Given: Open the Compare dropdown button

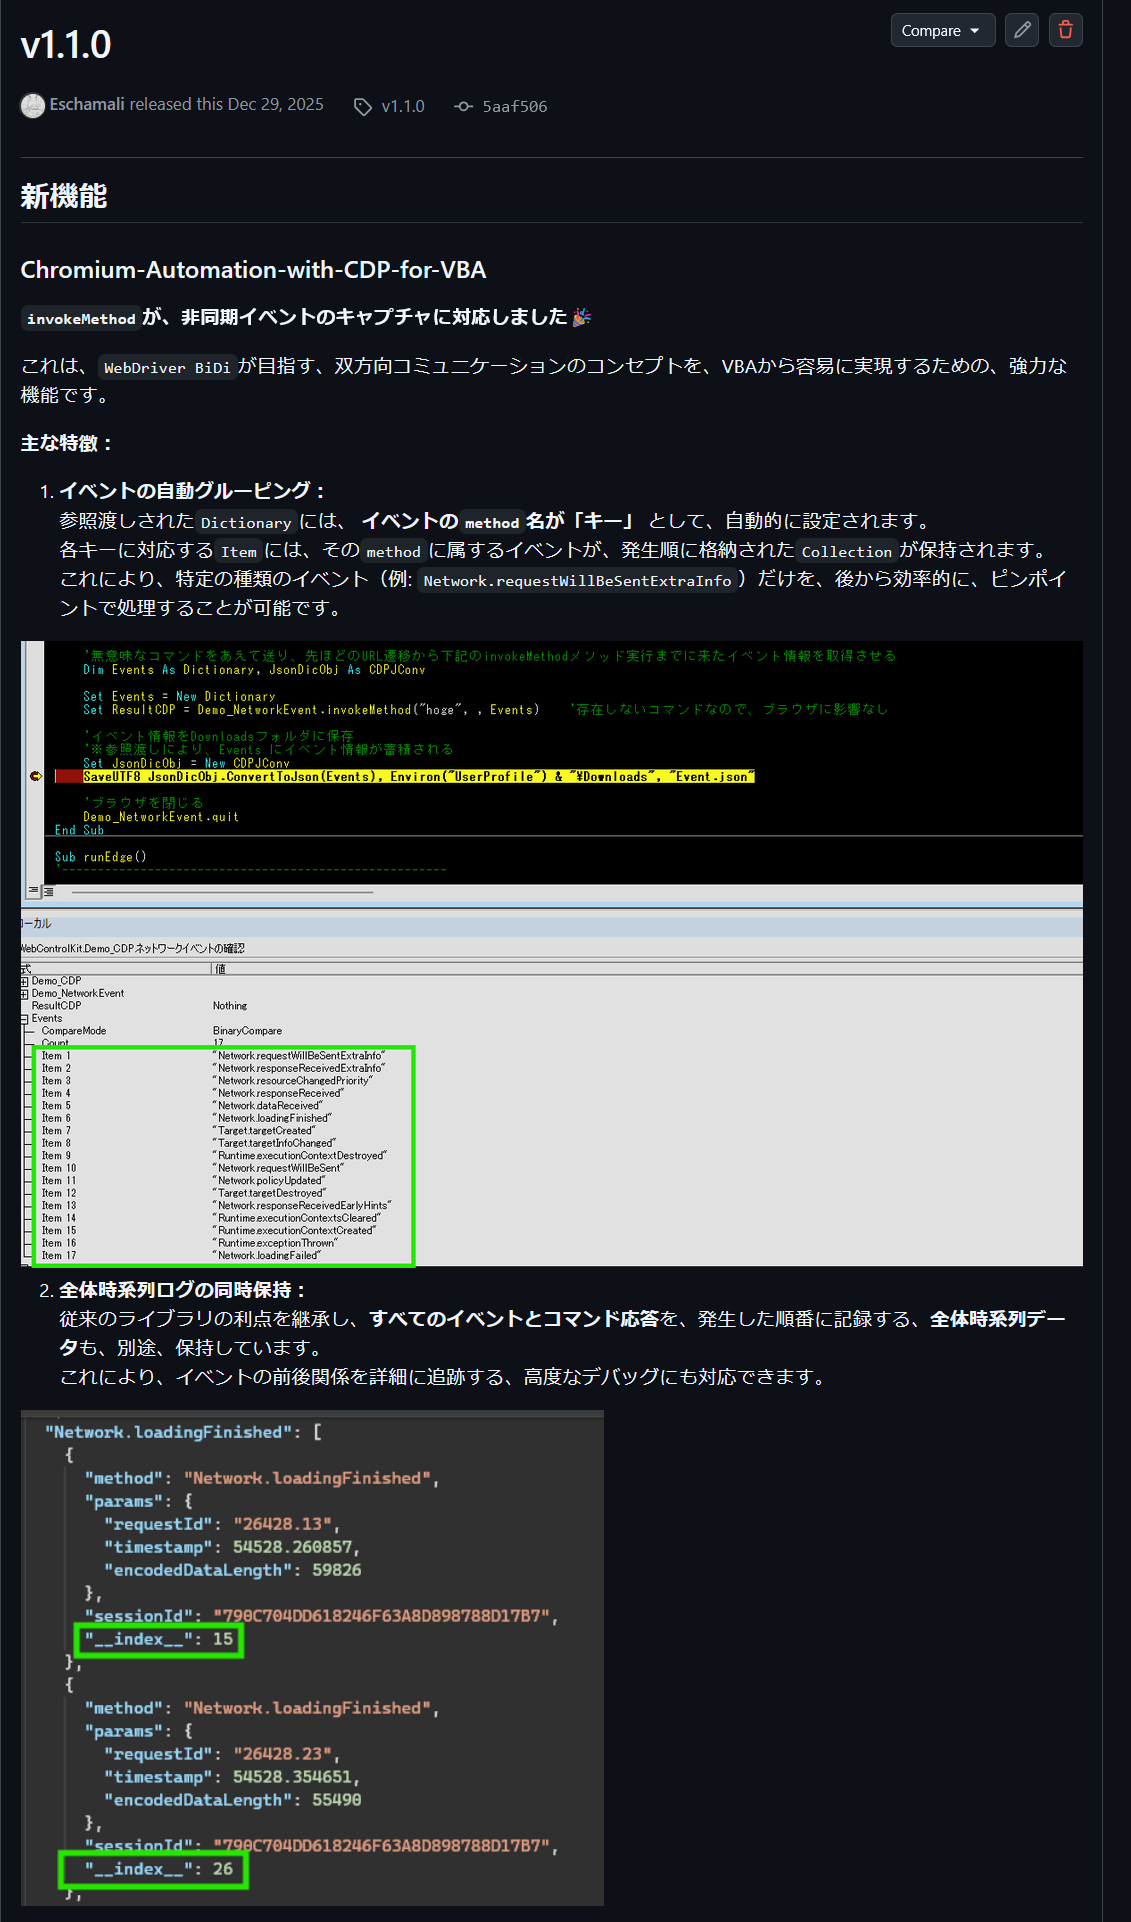Looking at the screenshot, I should [942, 31].
